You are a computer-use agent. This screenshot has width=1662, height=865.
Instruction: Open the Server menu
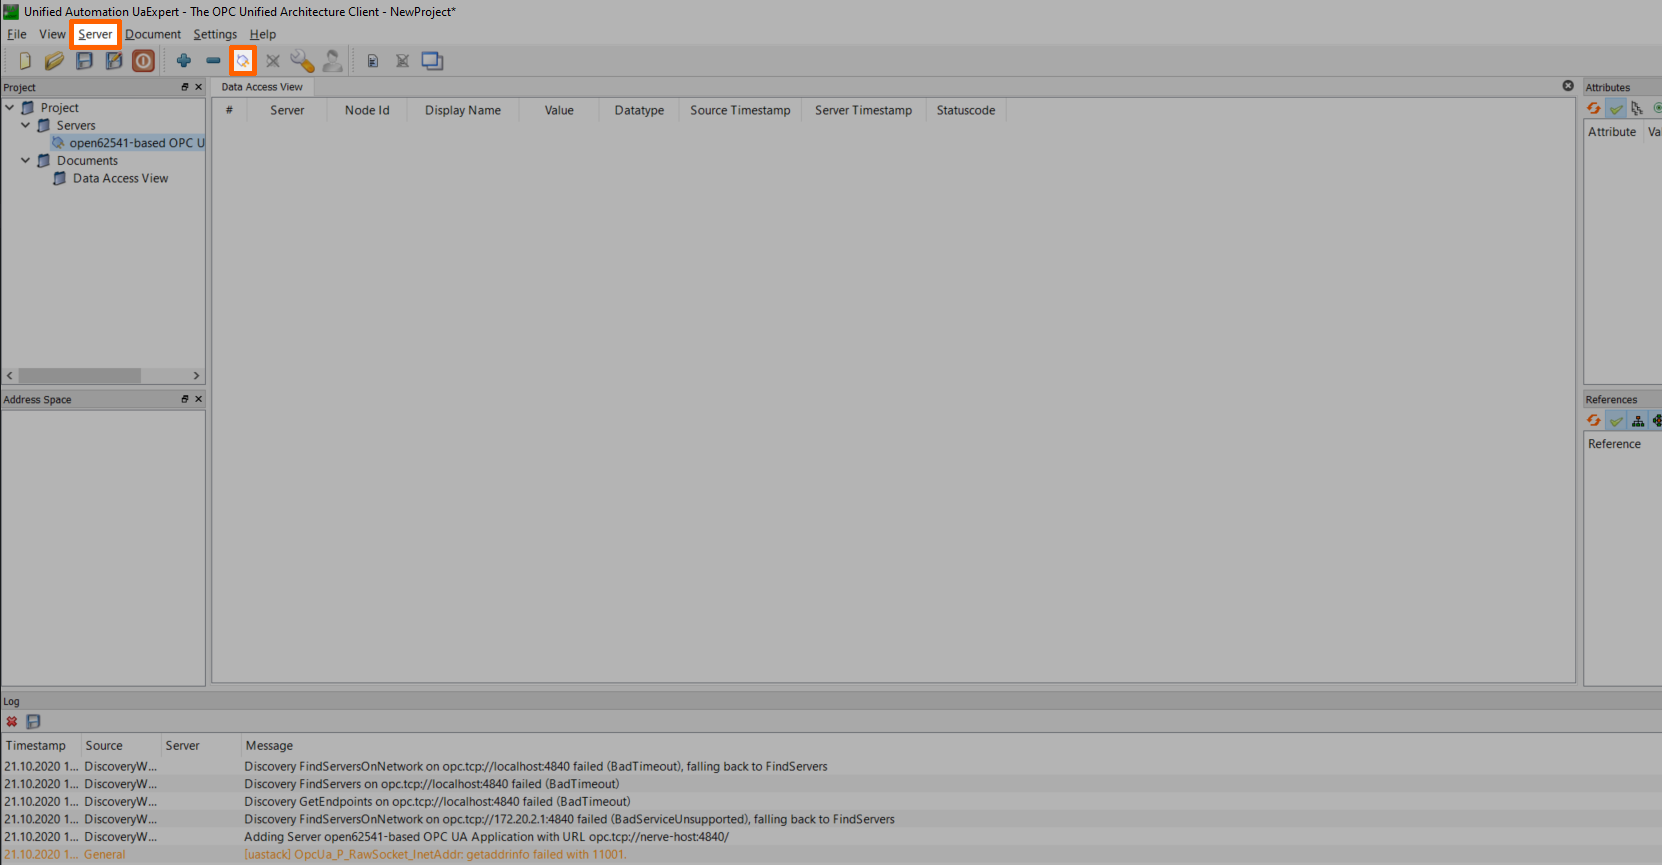coord(96,34)
